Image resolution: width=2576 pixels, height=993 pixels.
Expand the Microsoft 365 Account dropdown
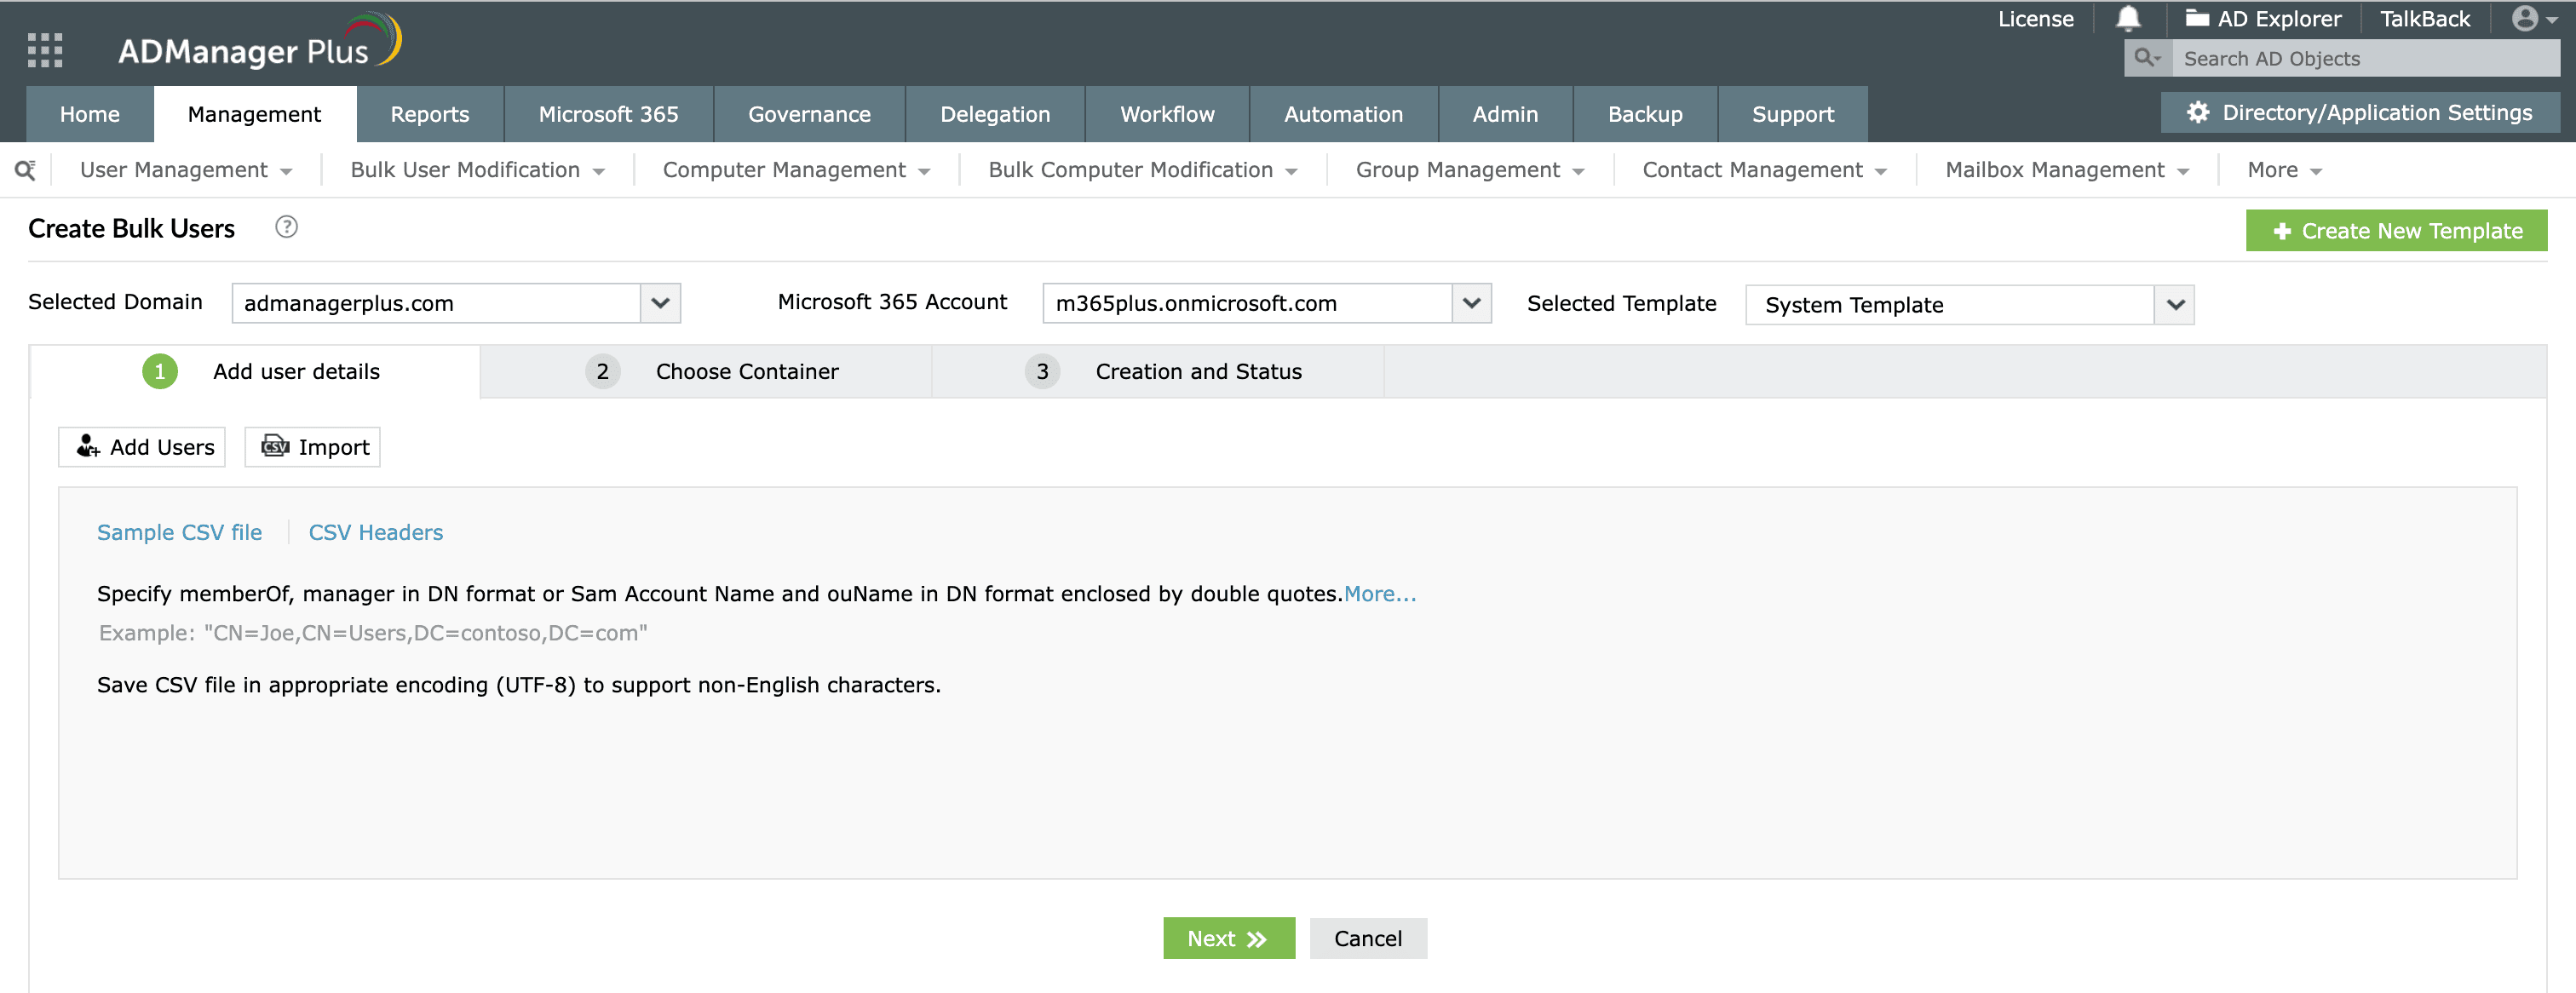point(1470,304)
